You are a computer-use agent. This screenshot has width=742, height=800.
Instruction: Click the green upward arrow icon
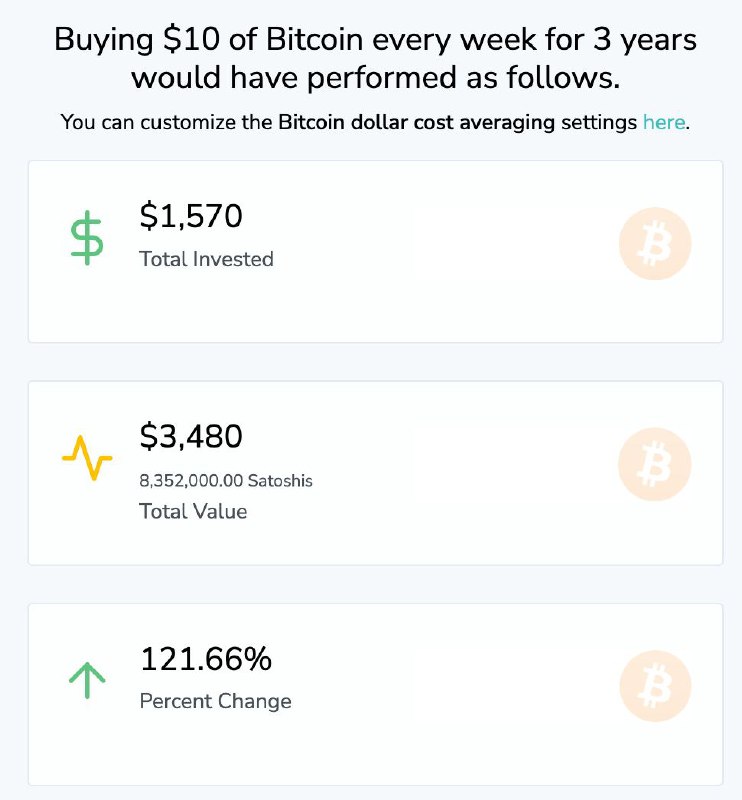pyautogui.click(x=87, y=680)
